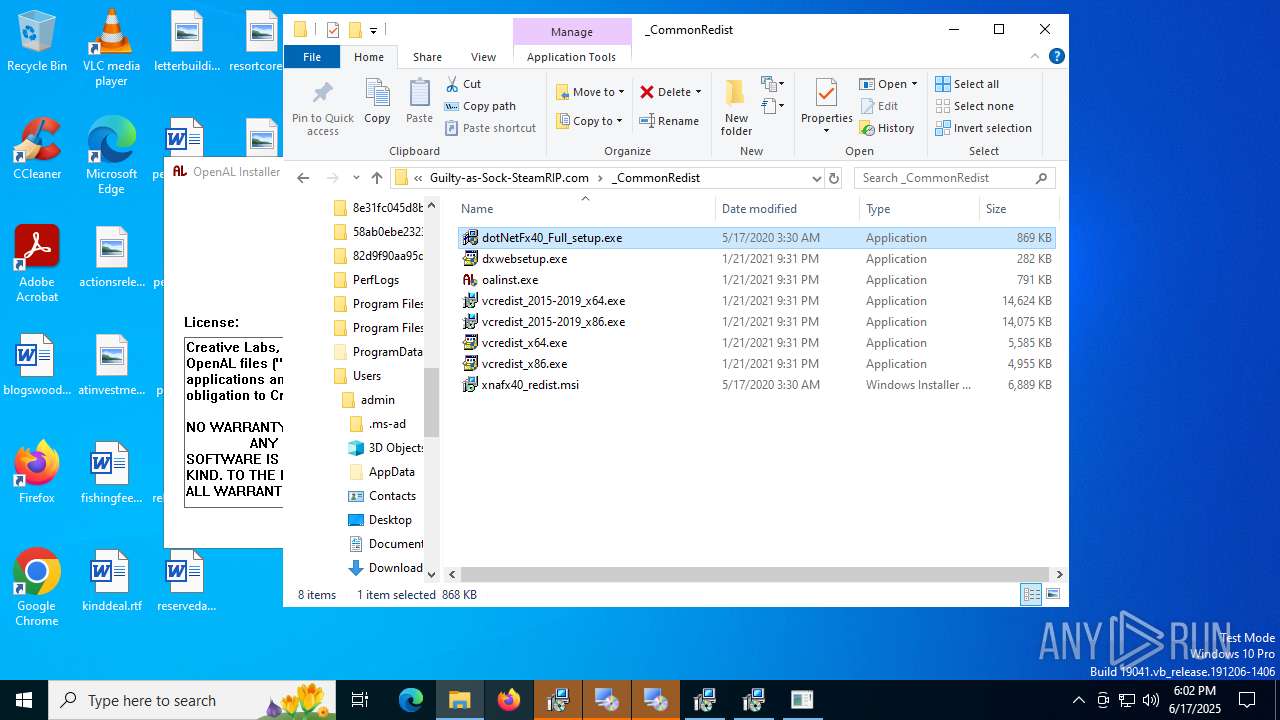Click the navigation pane vertical scrollbar

[432, 402]
